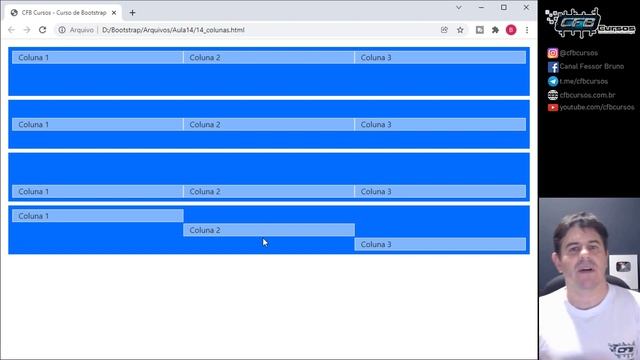Go forward with the browser forward arrow

pos(27,30)
